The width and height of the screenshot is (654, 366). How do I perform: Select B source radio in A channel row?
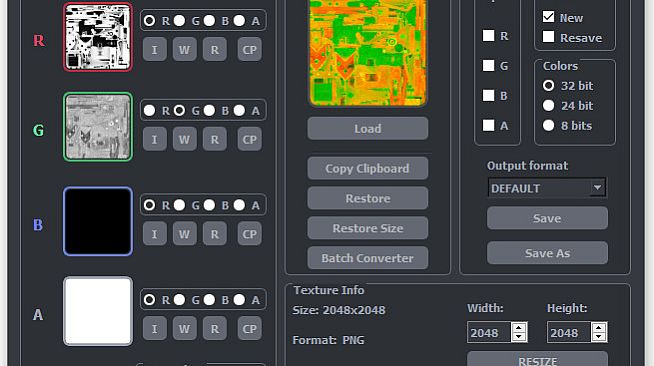[209, 300]
